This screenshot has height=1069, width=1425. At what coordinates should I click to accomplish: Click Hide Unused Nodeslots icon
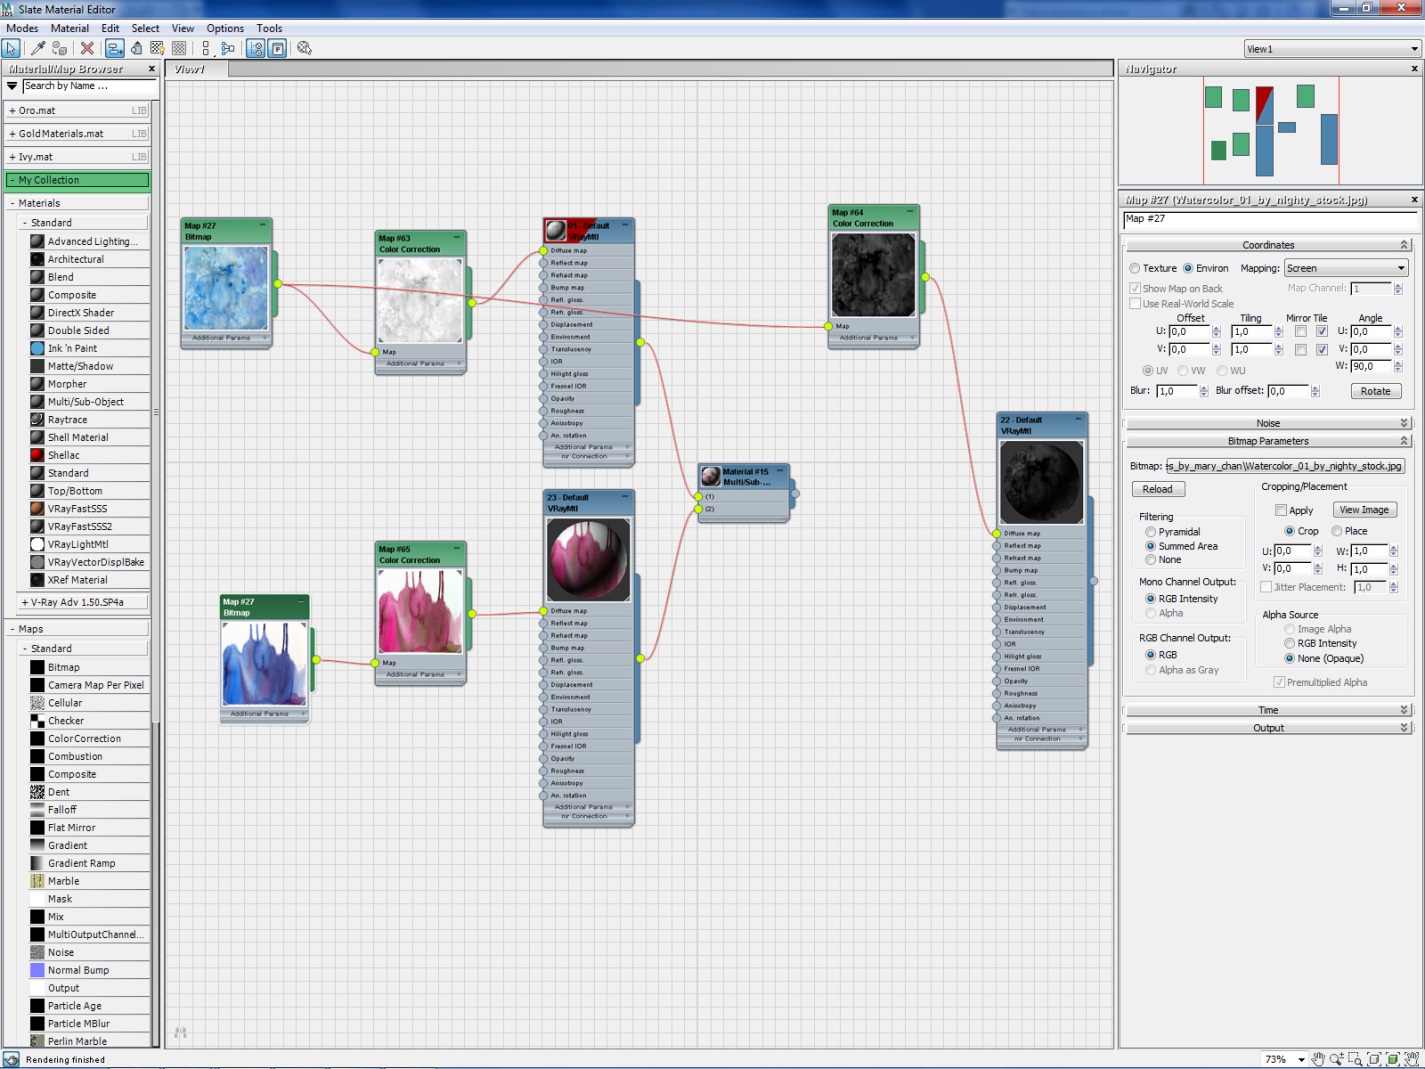pos(136,48)
